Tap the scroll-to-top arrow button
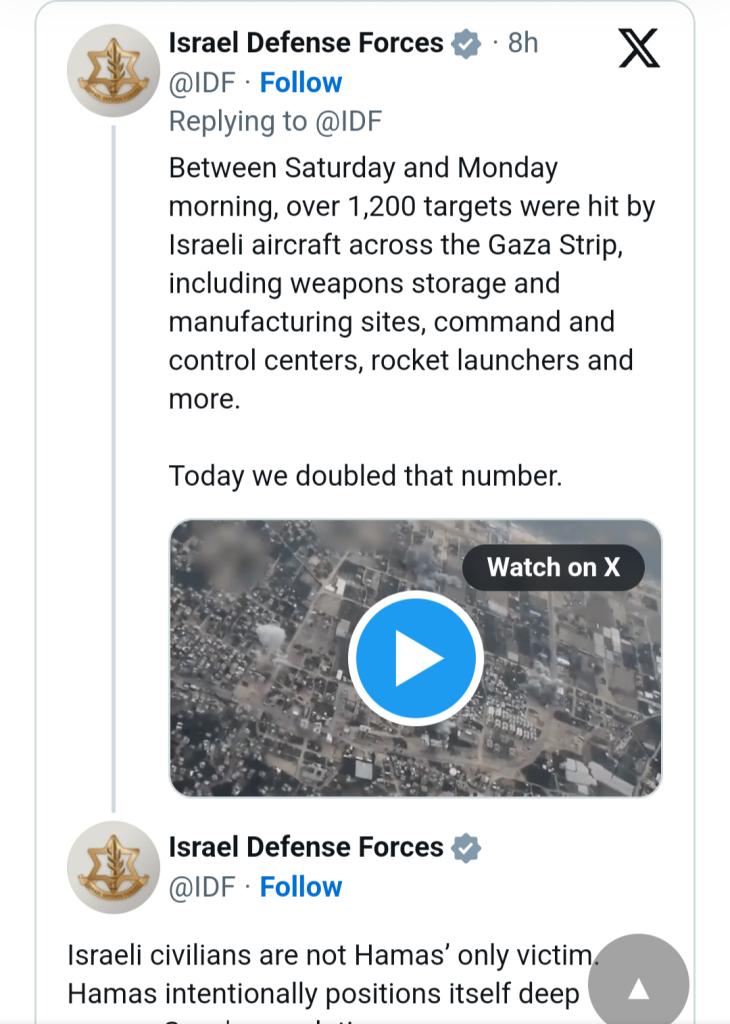This screenshot has height=1024, width=730. pyautogui.click(x=638, y=985)
